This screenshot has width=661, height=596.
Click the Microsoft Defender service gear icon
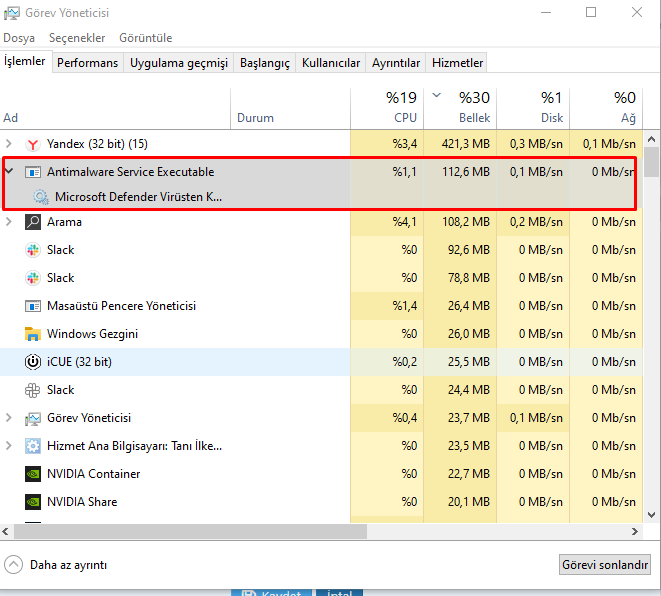tap(41, 197)
